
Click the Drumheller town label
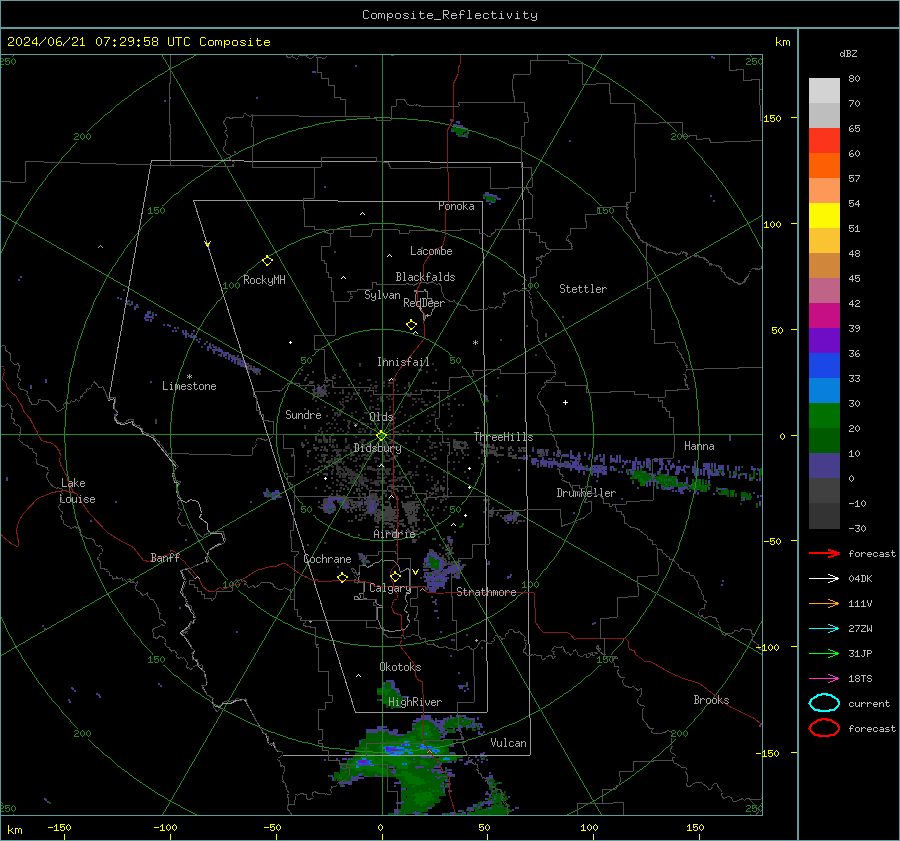click(x=586, y=493)
